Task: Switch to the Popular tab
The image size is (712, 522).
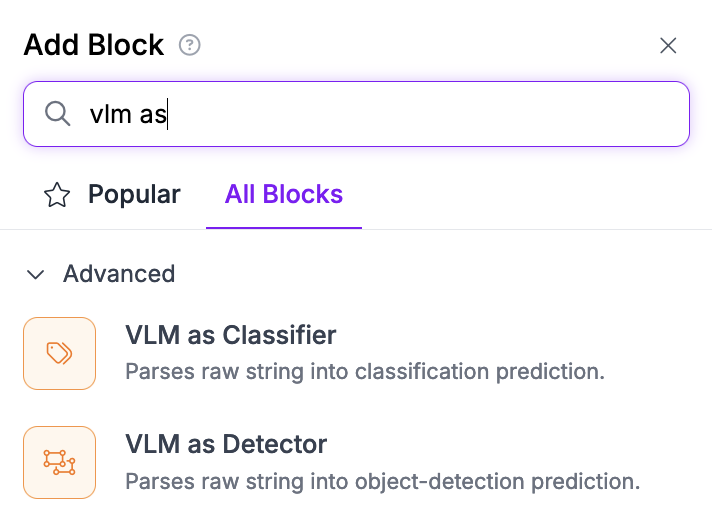Action: (134, 194)
